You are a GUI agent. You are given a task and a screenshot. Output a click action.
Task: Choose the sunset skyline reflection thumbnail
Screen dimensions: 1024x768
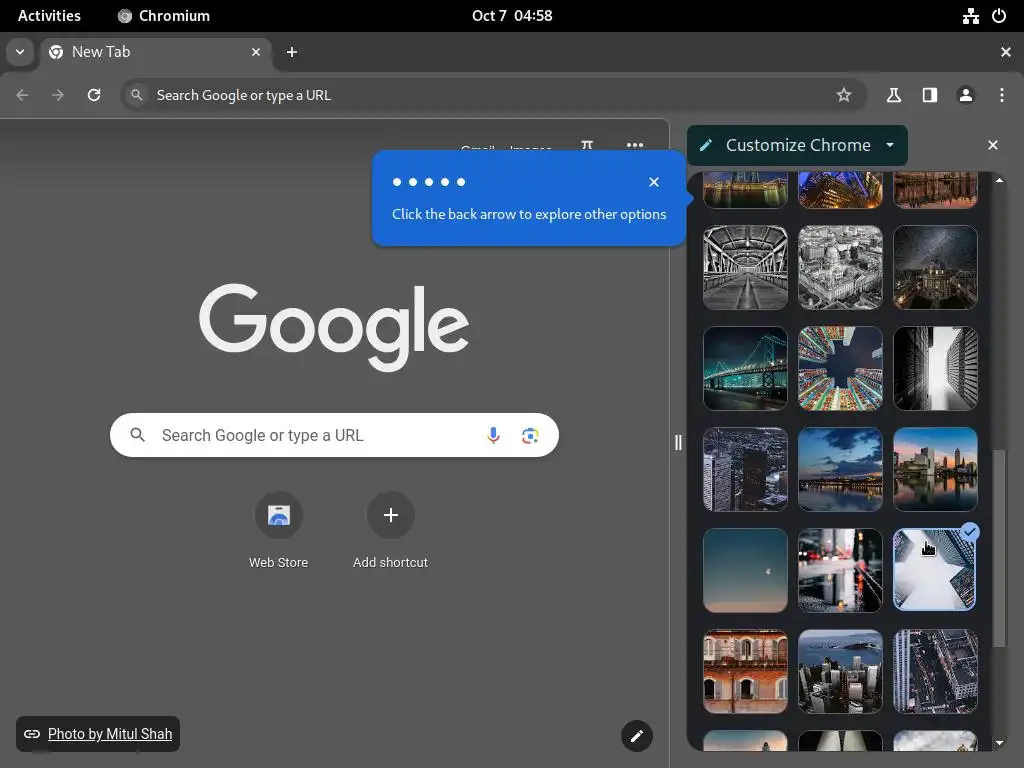click(935, 469)
